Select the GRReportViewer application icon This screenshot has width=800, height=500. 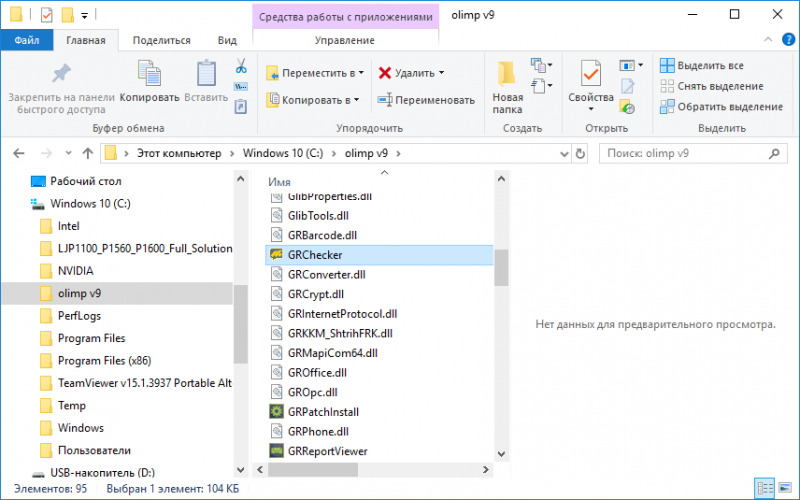[277, 451]
